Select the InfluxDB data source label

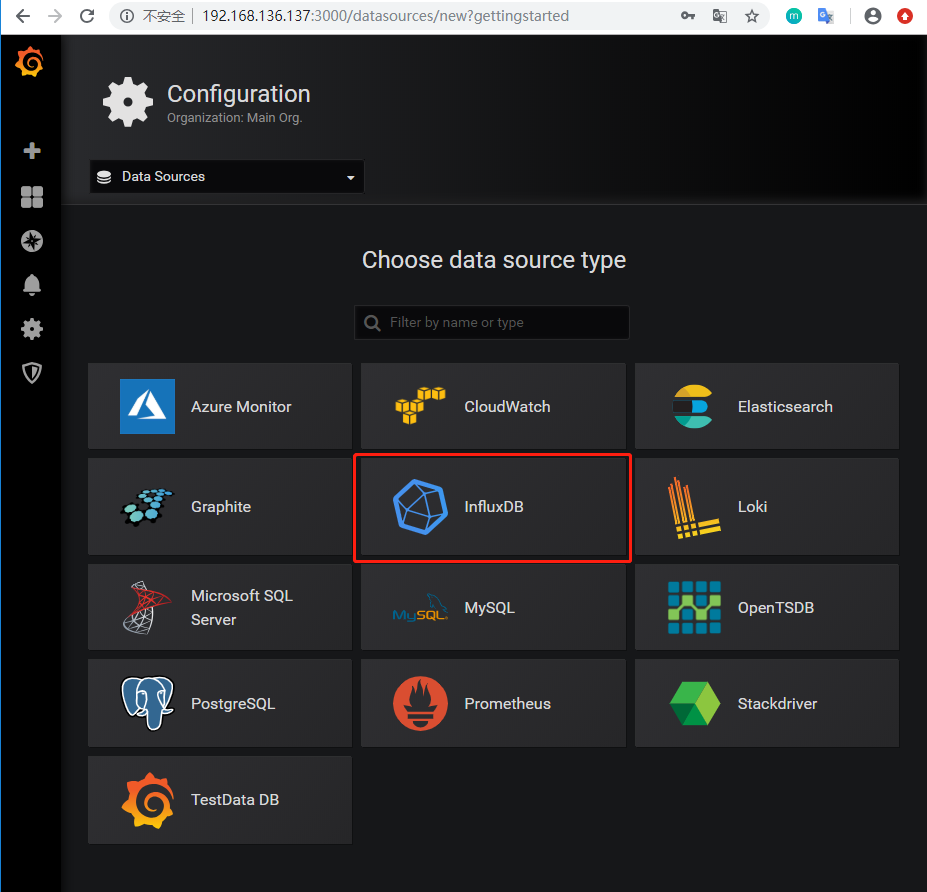494,507
